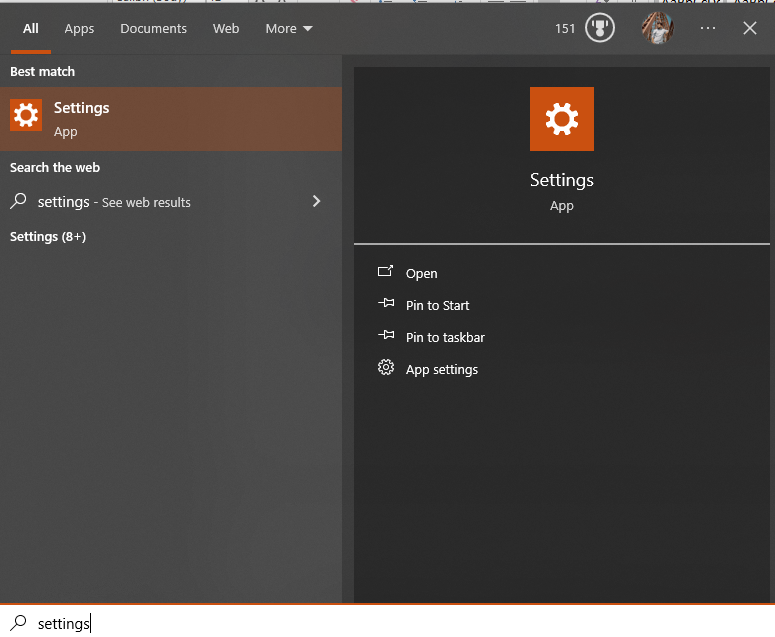Click the pin icon beside Pin to Start

coord(386,303)
